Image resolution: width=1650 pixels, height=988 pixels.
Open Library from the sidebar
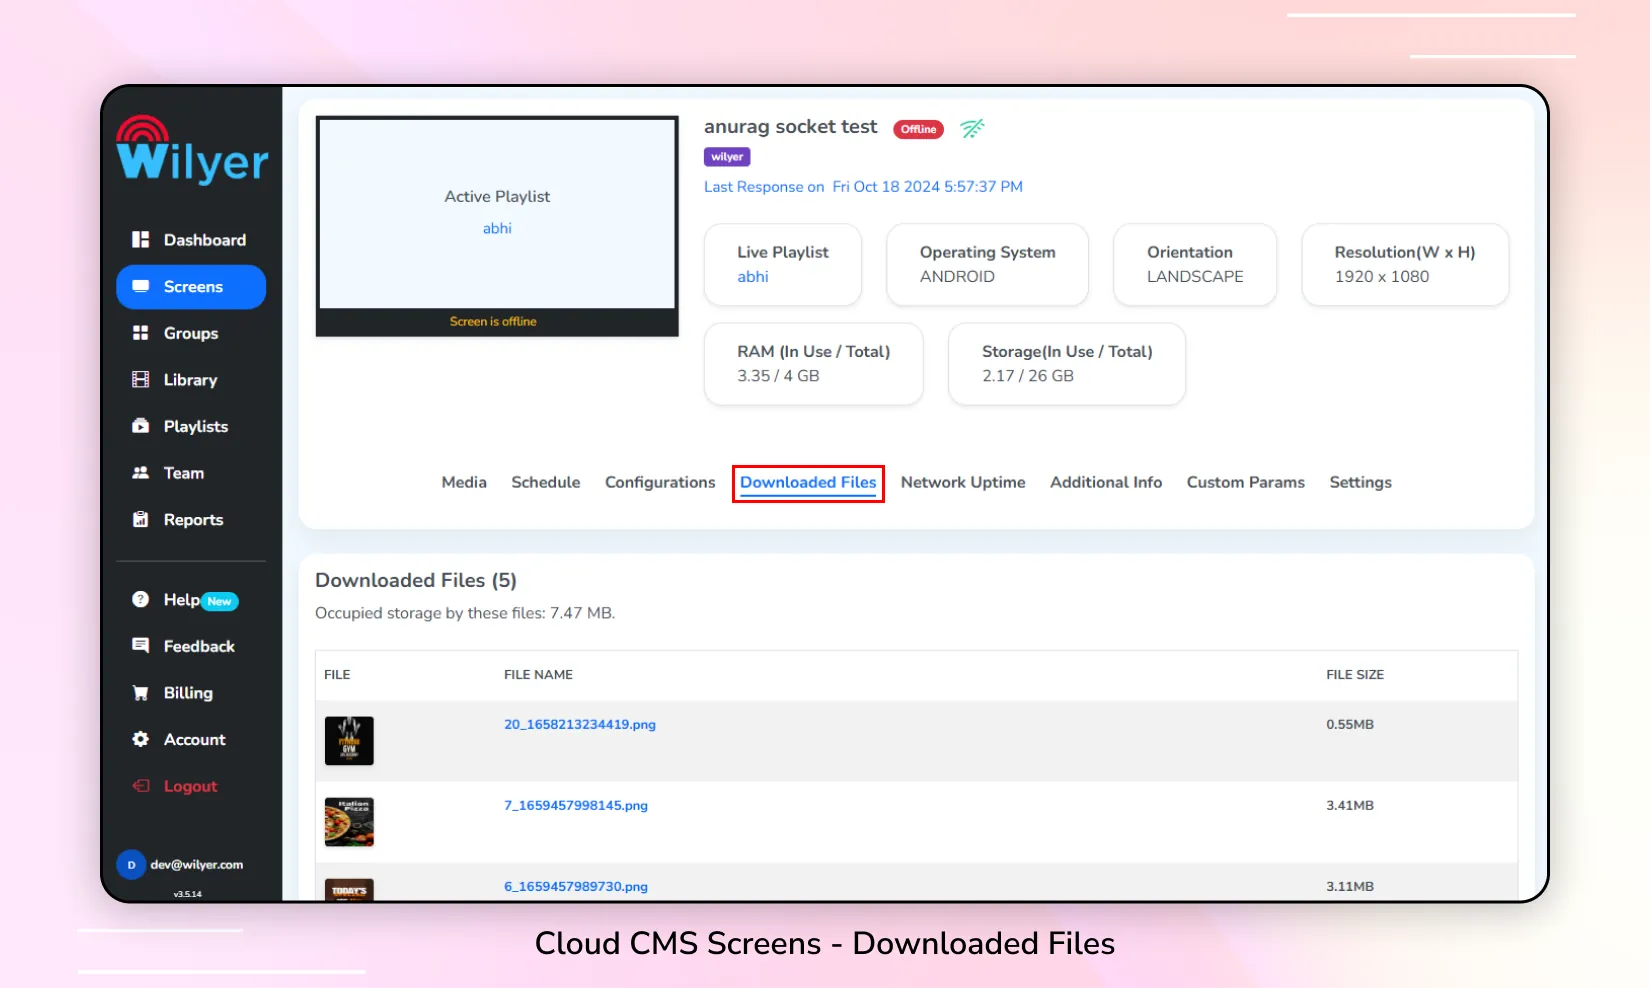click(191, 380)
